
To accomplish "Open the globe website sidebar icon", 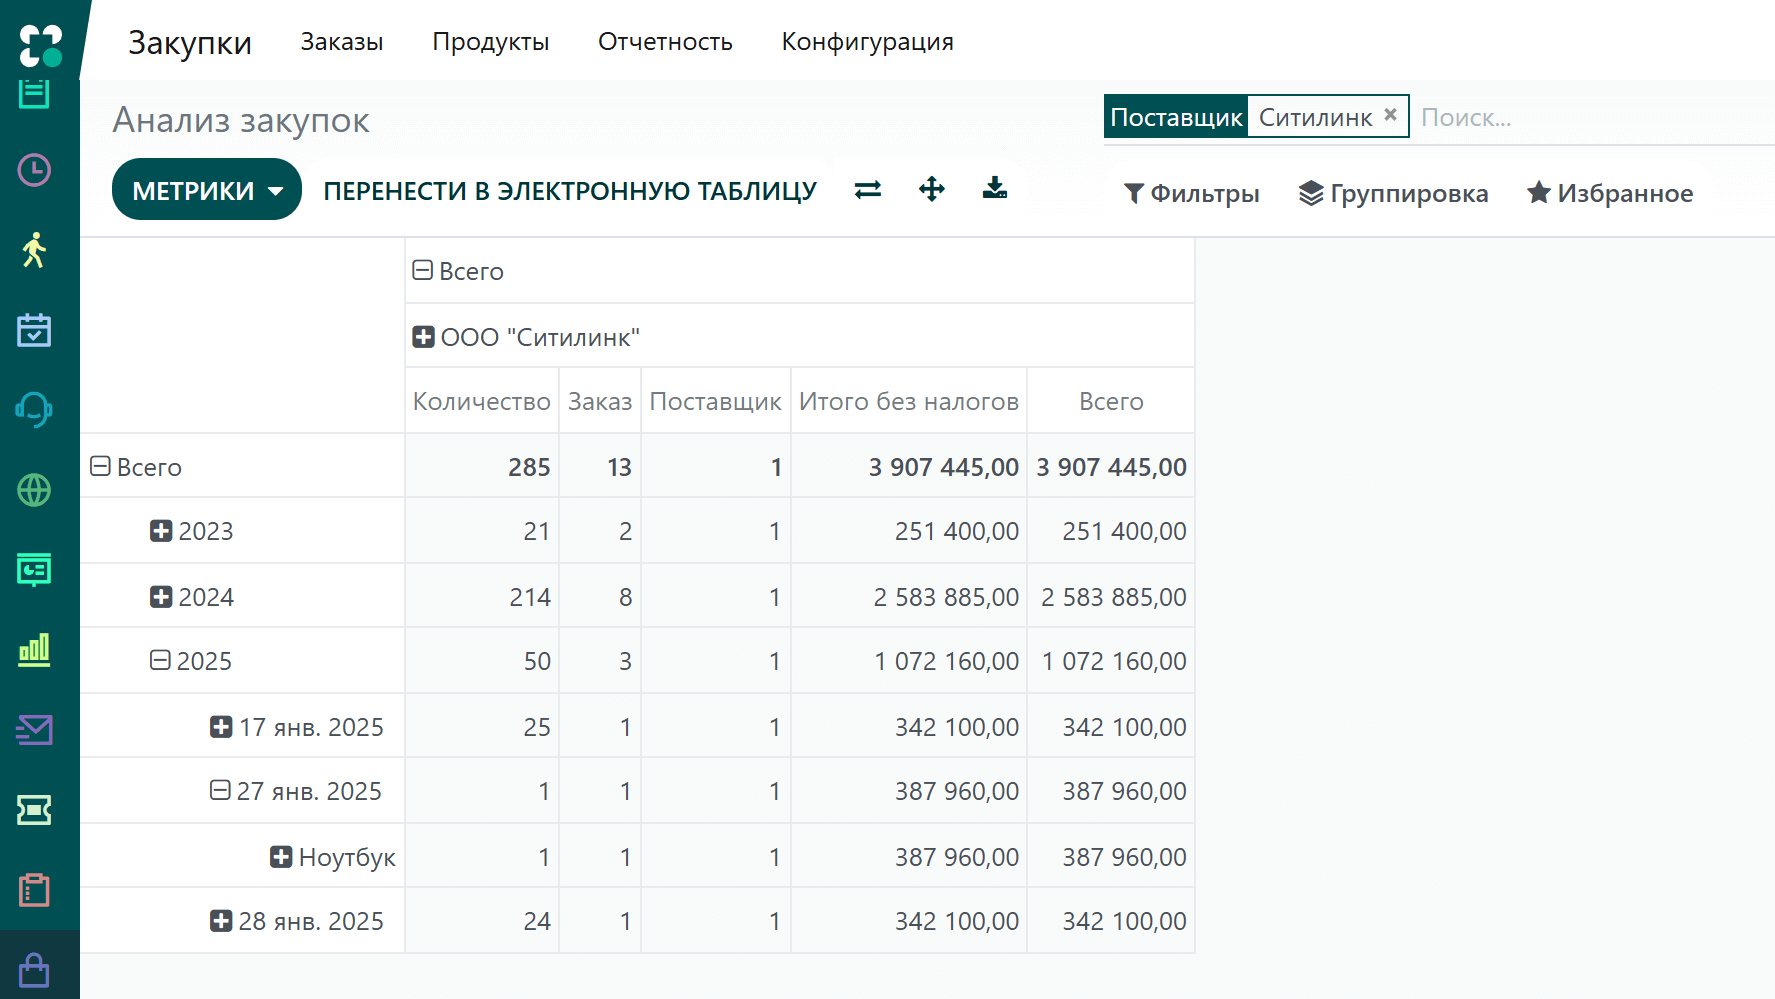I will pos(34,490).
